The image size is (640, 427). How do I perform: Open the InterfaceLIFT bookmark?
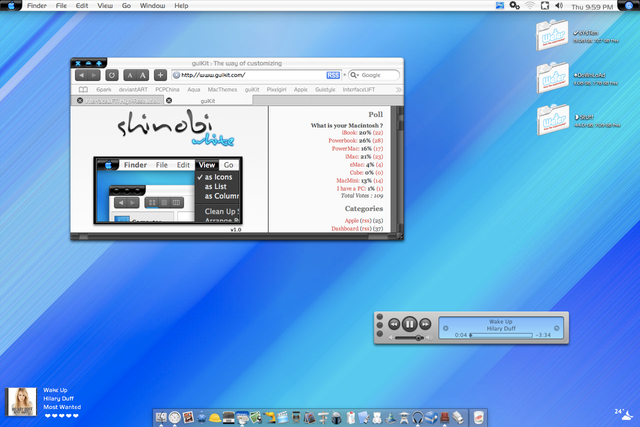359,89
